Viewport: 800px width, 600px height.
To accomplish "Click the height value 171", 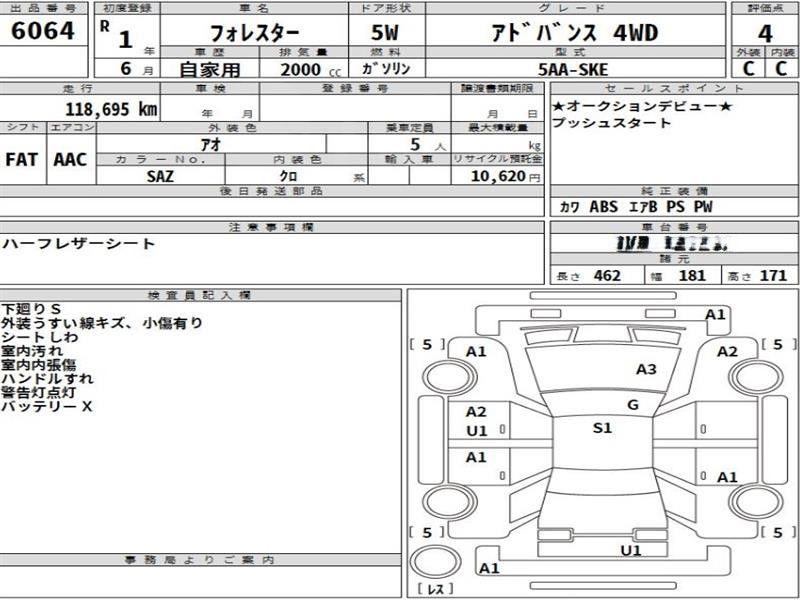I will [x=773, y=276].
